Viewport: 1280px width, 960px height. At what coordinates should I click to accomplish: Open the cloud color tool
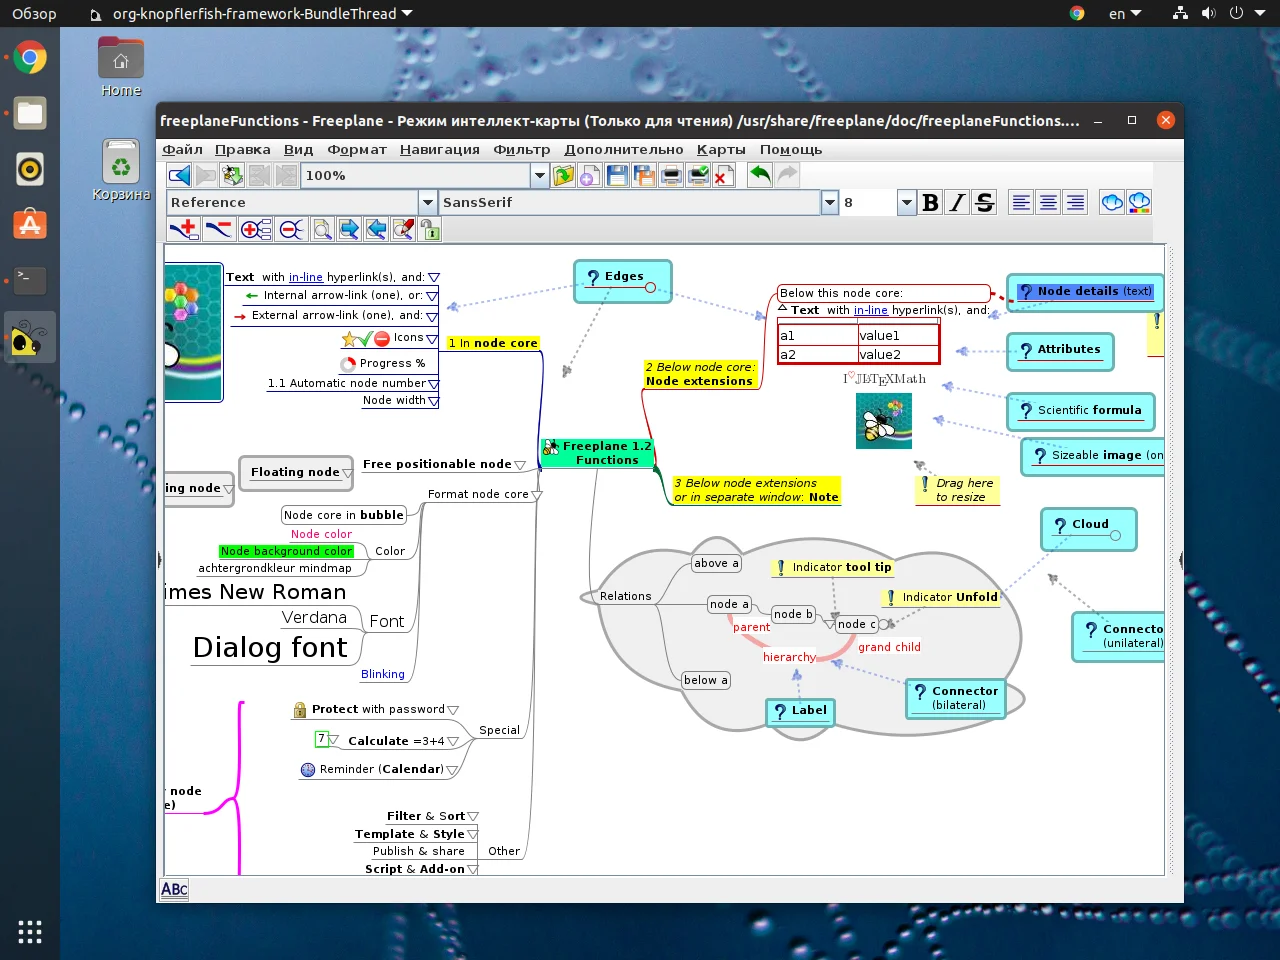click(1139, 202)
